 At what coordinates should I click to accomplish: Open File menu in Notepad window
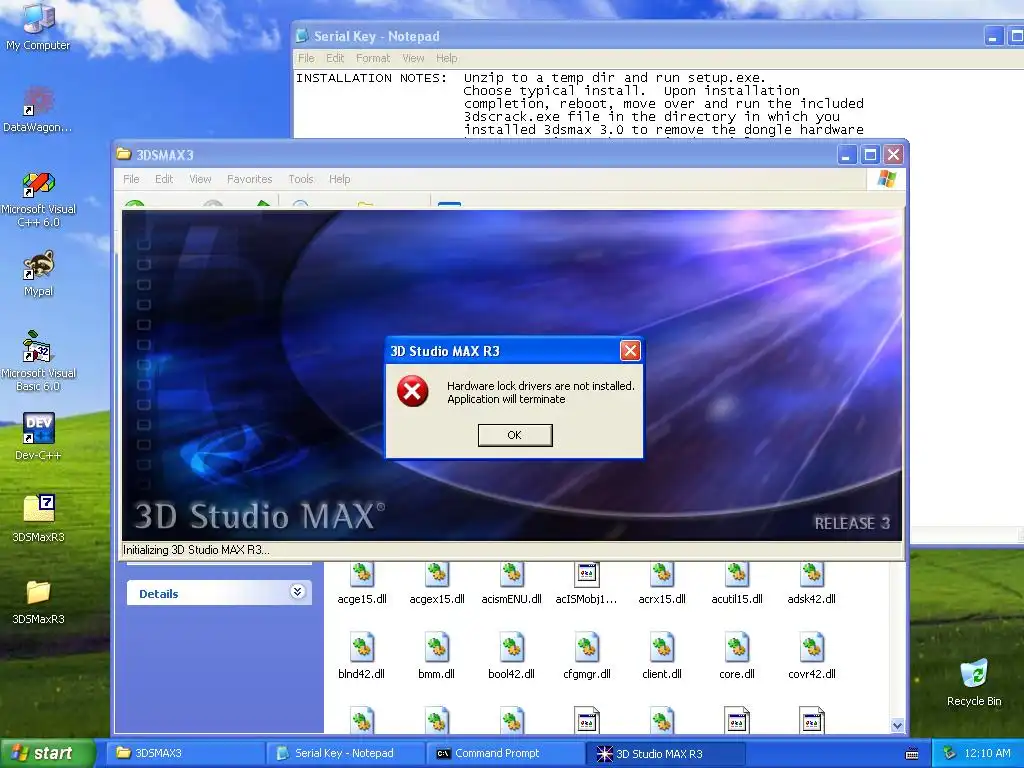pos(306,58)
